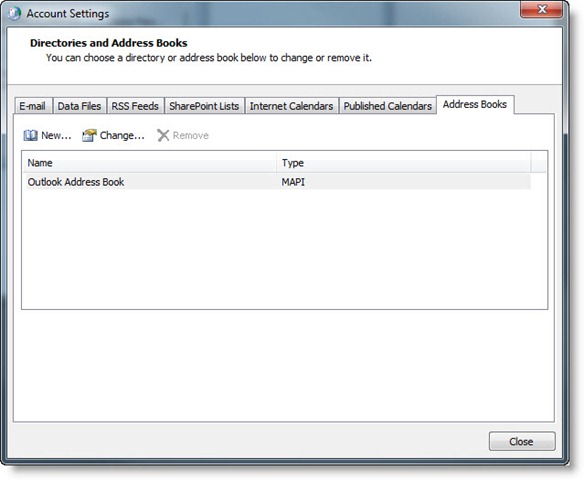Click the New... label text
The width and height of the screenshot is (584, 480).
56,136
